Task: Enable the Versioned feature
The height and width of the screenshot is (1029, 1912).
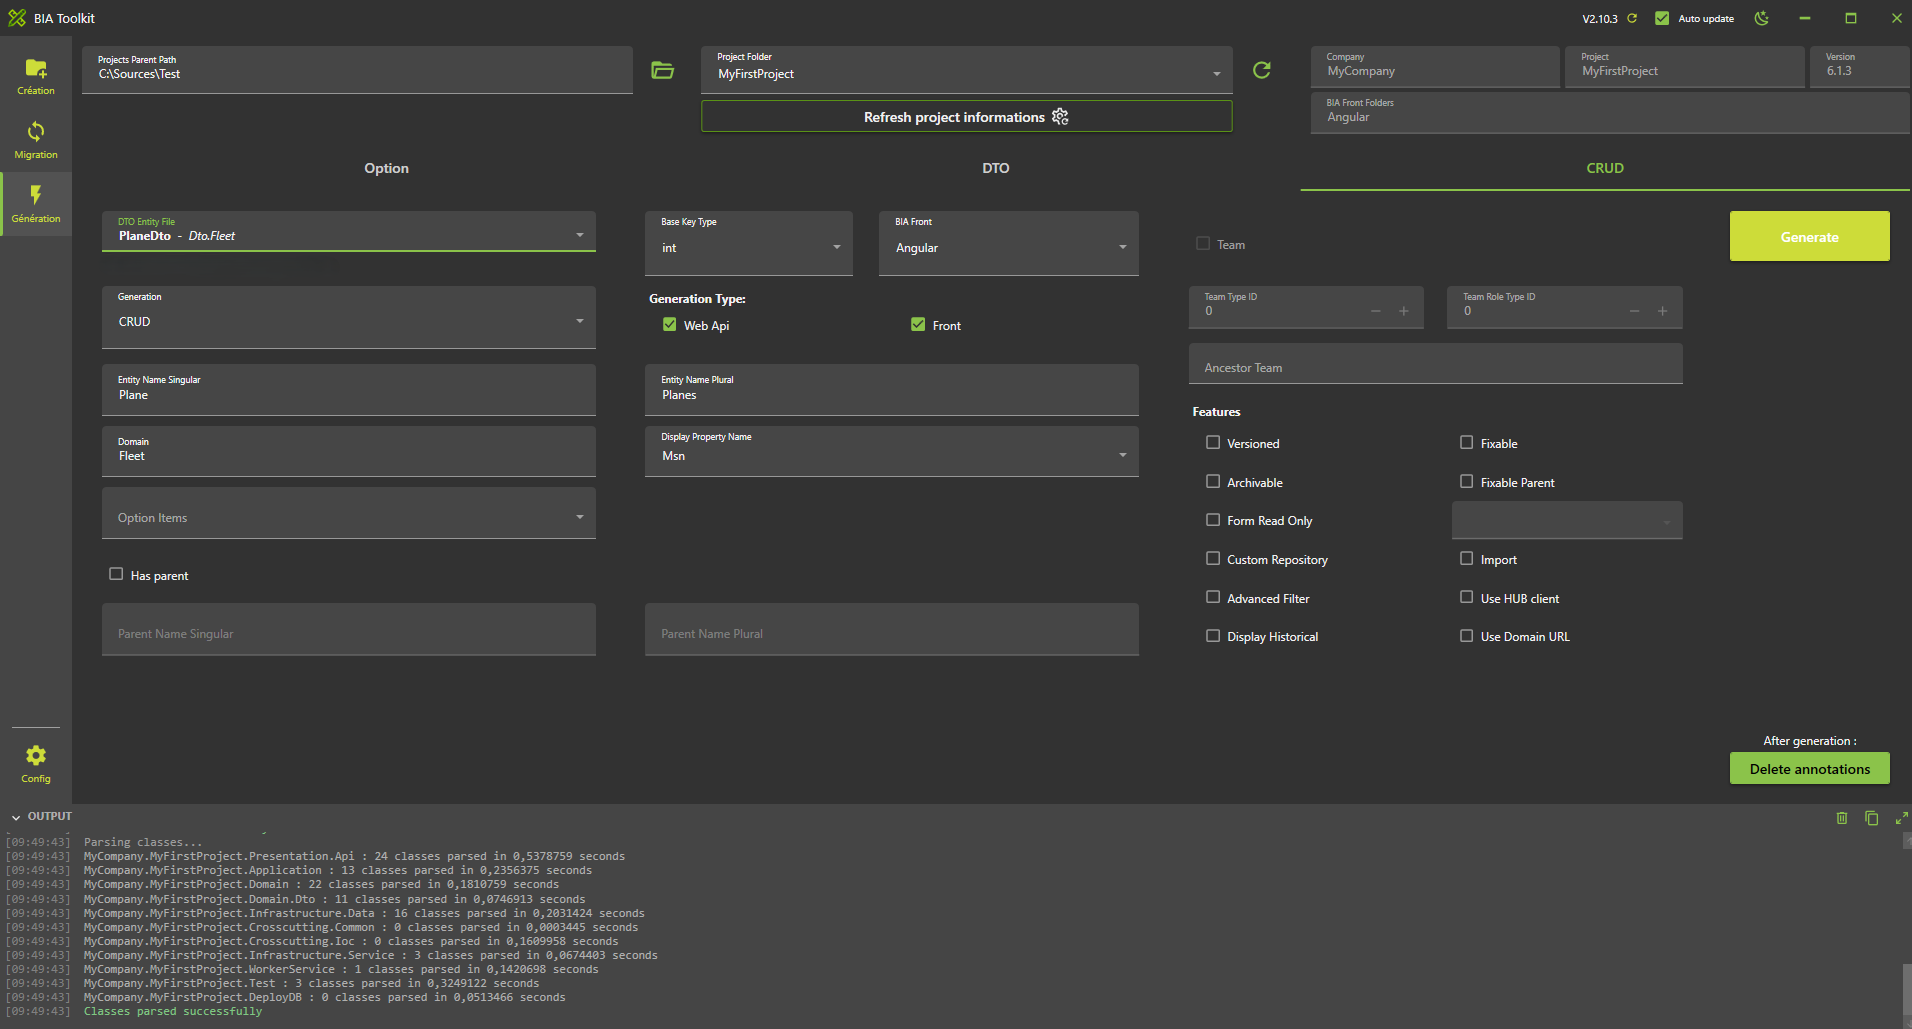Action: 1213,442
